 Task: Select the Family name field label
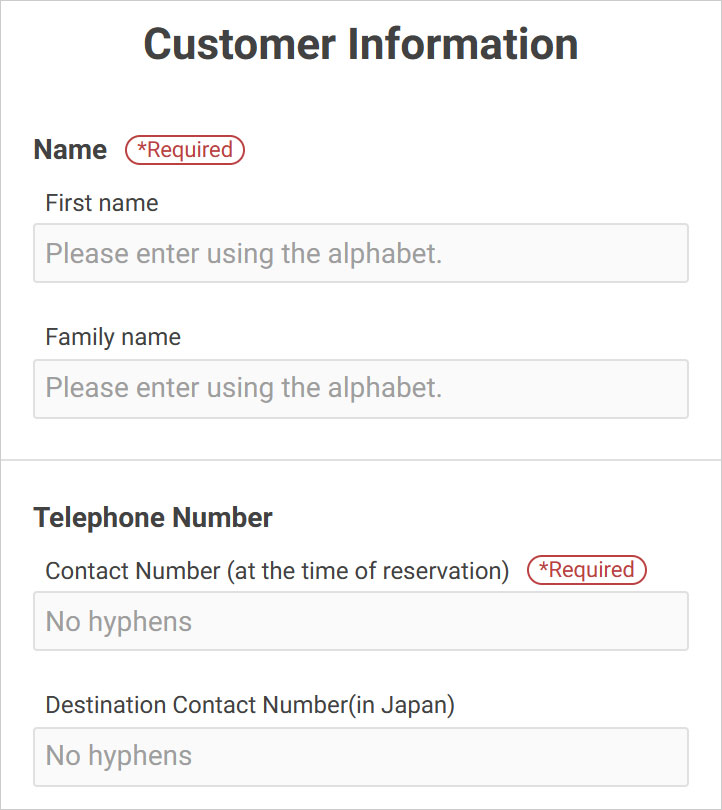(x=113, y=337)
